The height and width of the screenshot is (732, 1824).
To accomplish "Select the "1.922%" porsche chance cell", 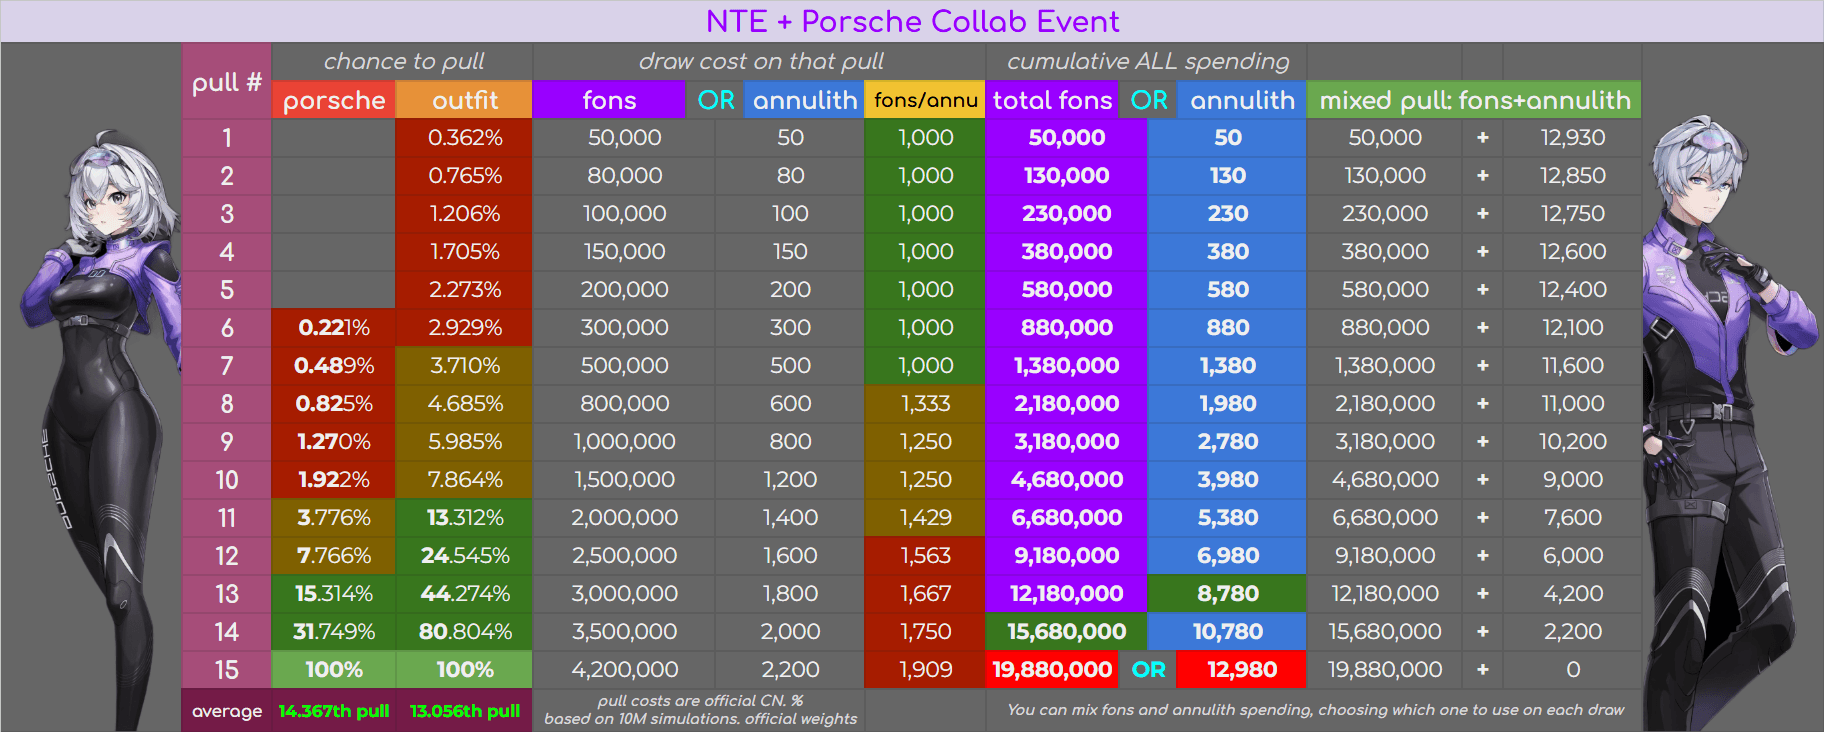I will point(334,480).
